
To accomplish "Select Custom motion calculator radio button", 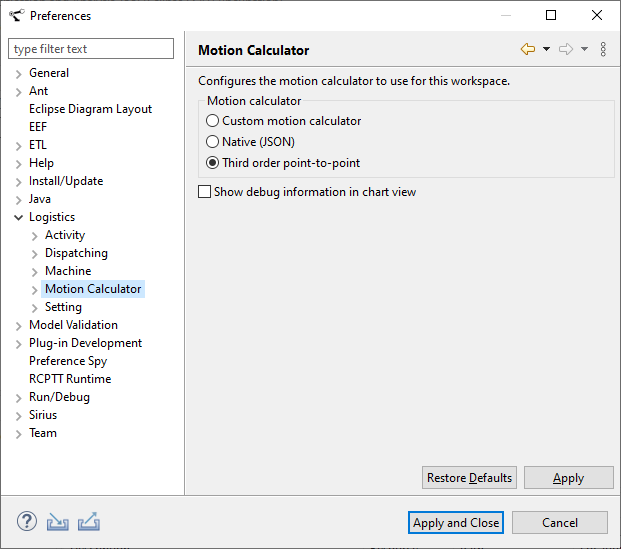I will tap(212, 121).
